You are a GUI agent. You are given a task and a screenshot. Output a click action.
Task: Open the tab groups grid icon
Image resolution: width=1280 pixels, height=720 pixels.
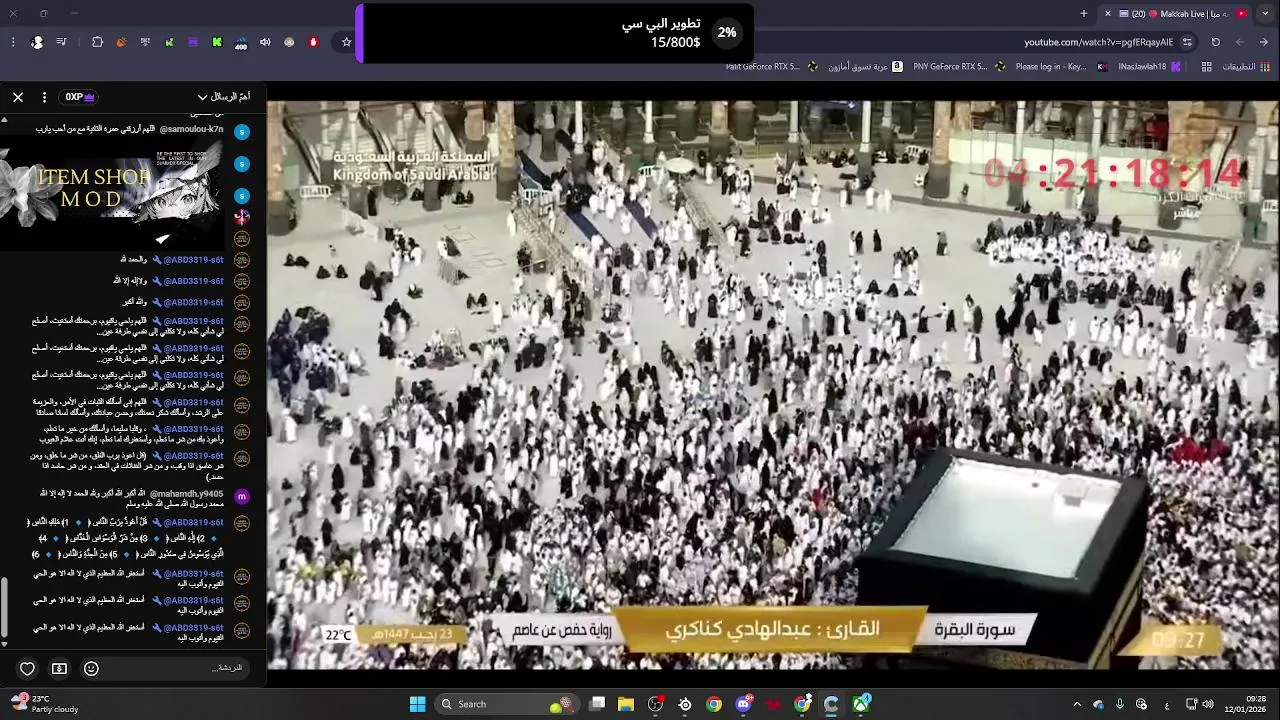point(1207,67)
